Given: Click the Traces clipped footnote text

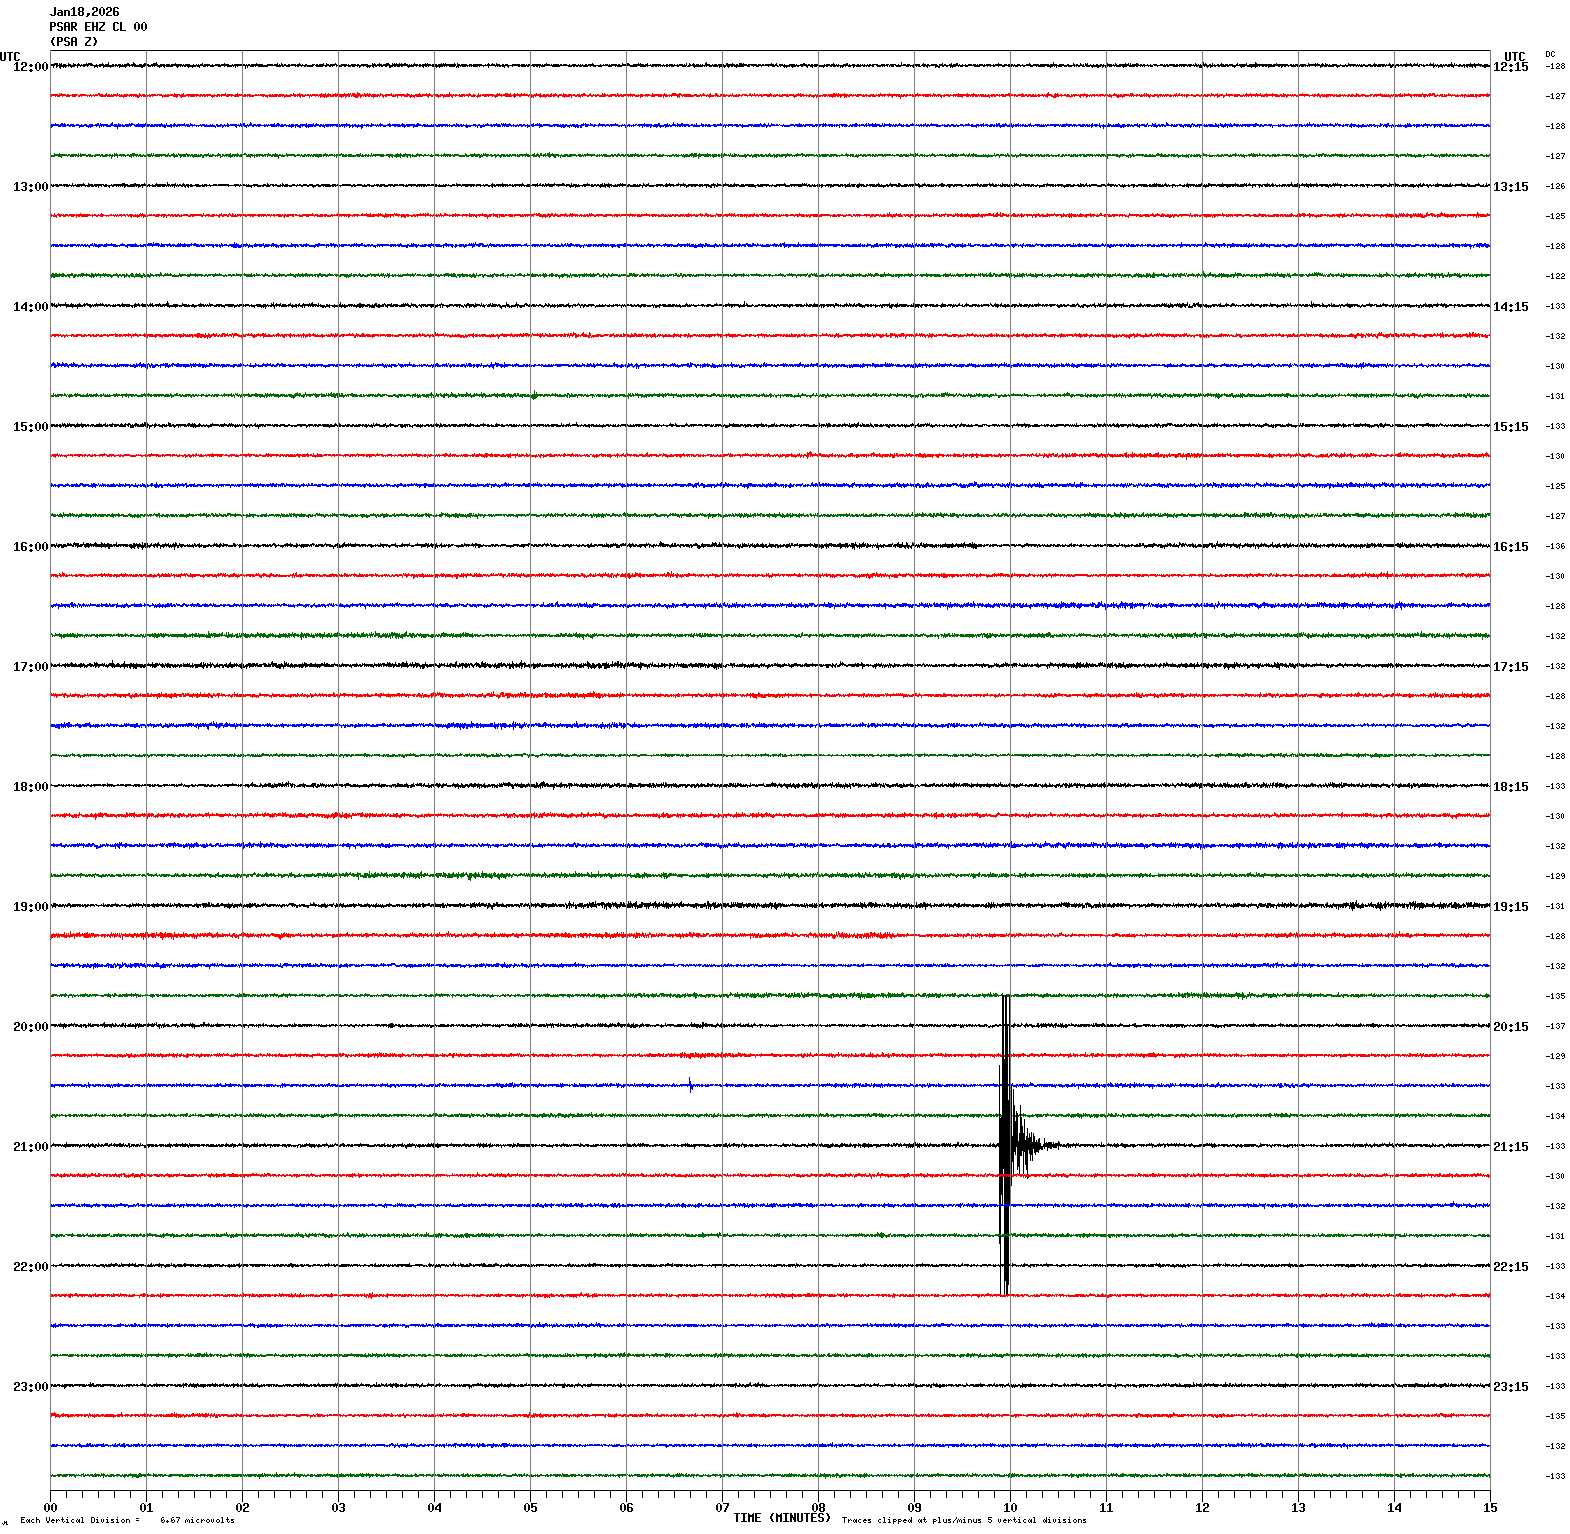Looking at the screenshot, I should [x=964, y=1520].
